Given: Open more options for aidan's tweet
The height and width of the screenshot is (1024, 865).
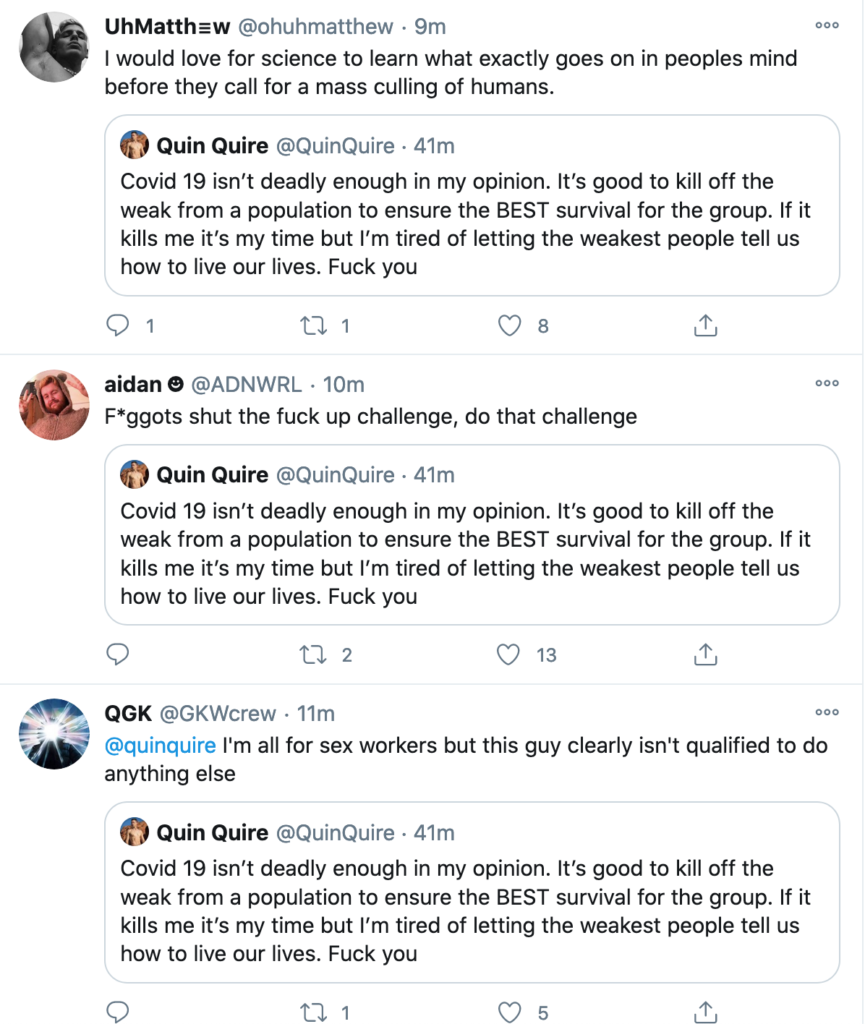Looking at the screenshot, I should point(826,383).
